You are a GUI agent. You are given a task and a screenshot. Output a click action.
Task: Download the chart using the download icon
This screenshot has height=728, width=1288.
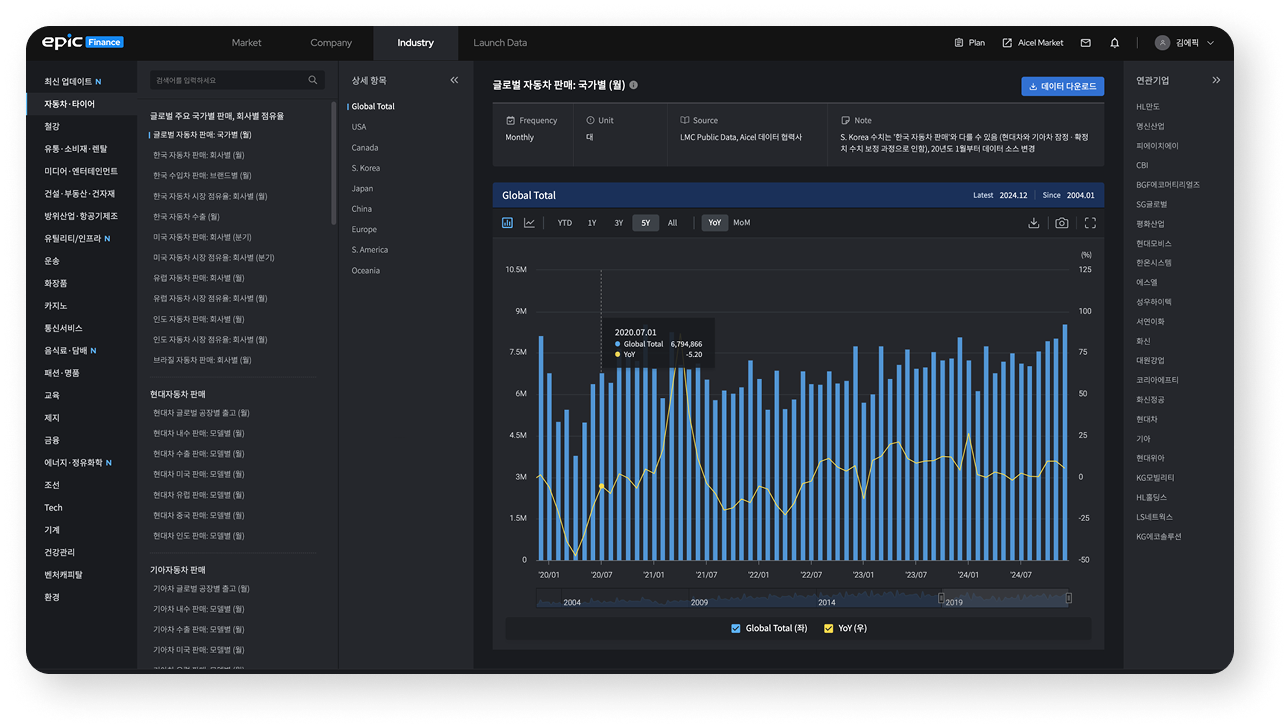(1033, 223)
